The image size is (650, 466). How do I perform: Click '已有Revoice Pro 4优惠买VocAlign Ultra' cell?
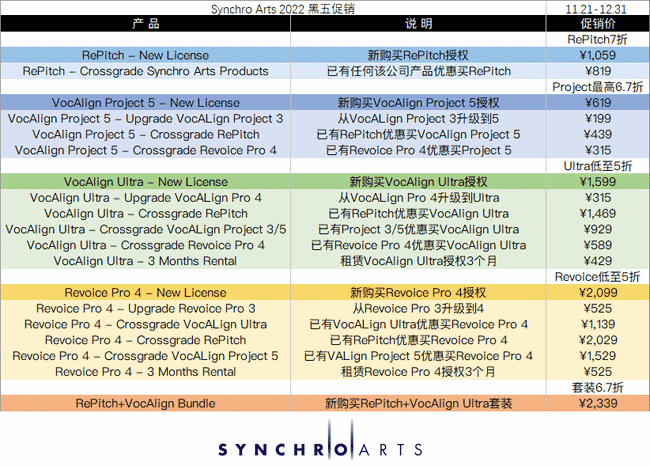coord(418,245)
